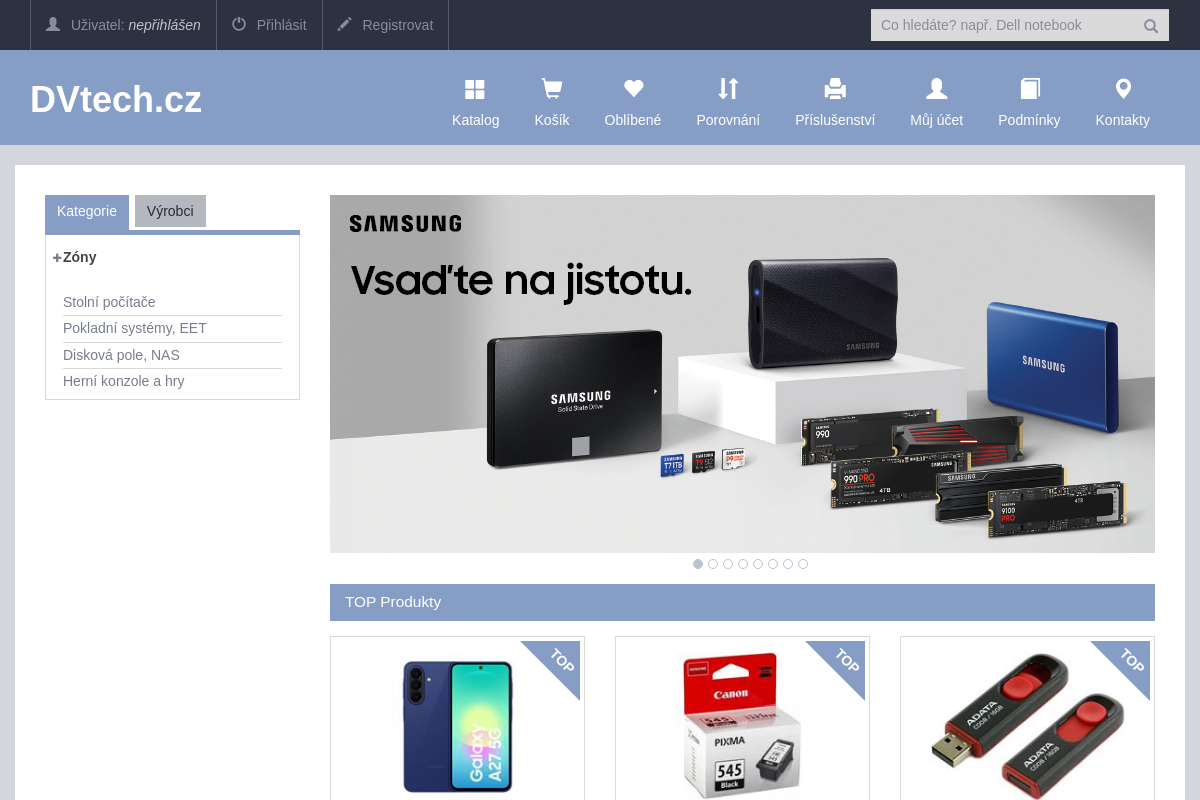The width and height of the screenshot is (1200, 800).
Task: Select the eighth carousel slide dot
Action: pos(803,564)
